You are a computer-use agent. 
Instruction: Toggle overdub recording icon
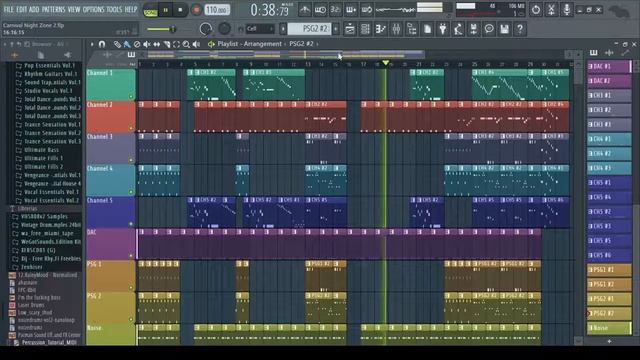click(x=351, y=10)
